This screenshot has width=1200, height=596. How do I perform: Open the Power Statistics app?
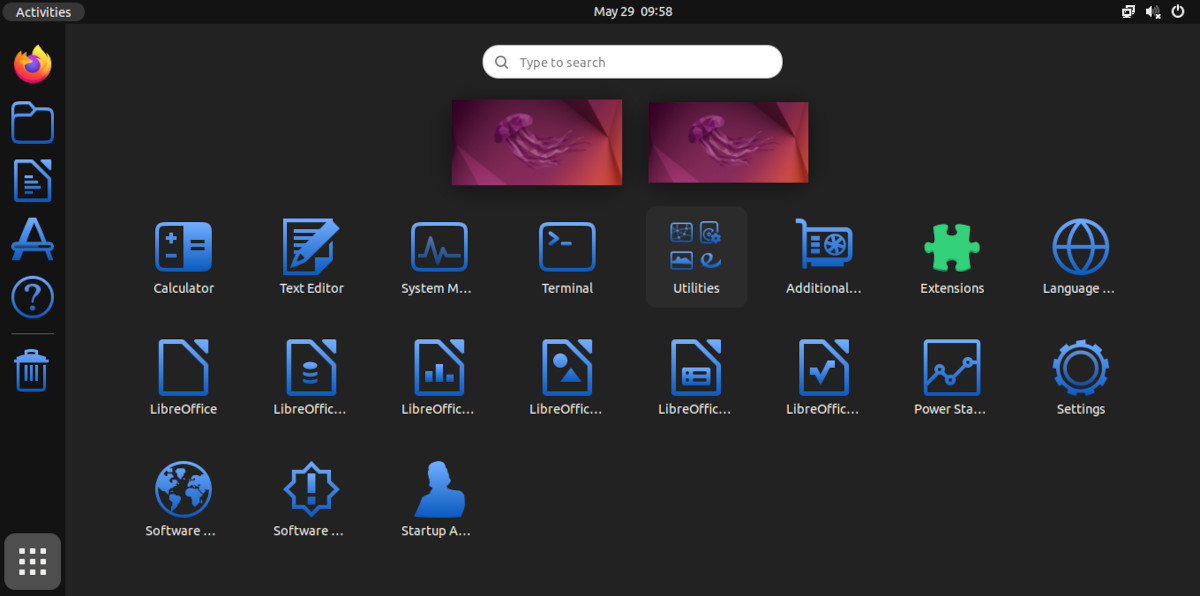951,367
